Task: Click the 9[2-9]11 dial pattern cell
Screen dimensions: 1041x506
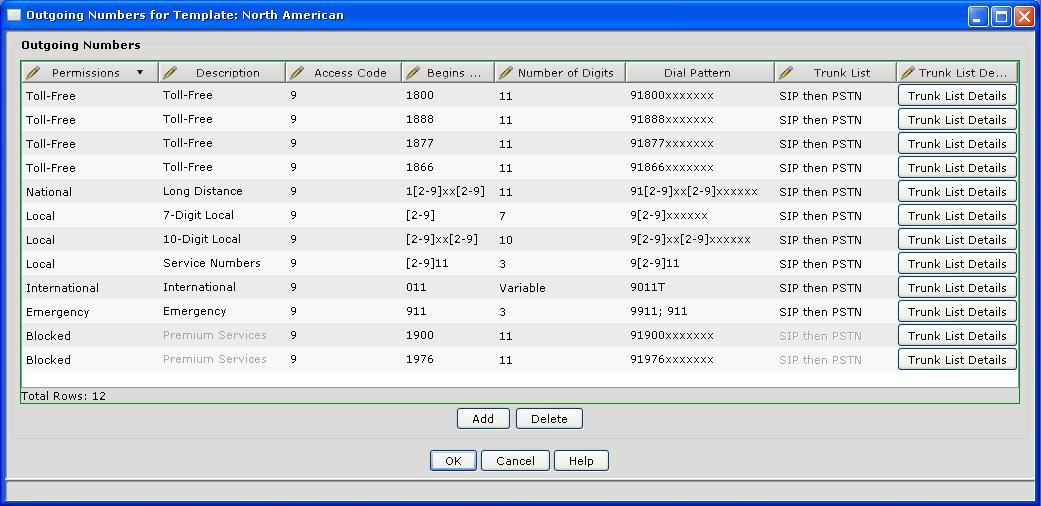Action: point(700,264)
